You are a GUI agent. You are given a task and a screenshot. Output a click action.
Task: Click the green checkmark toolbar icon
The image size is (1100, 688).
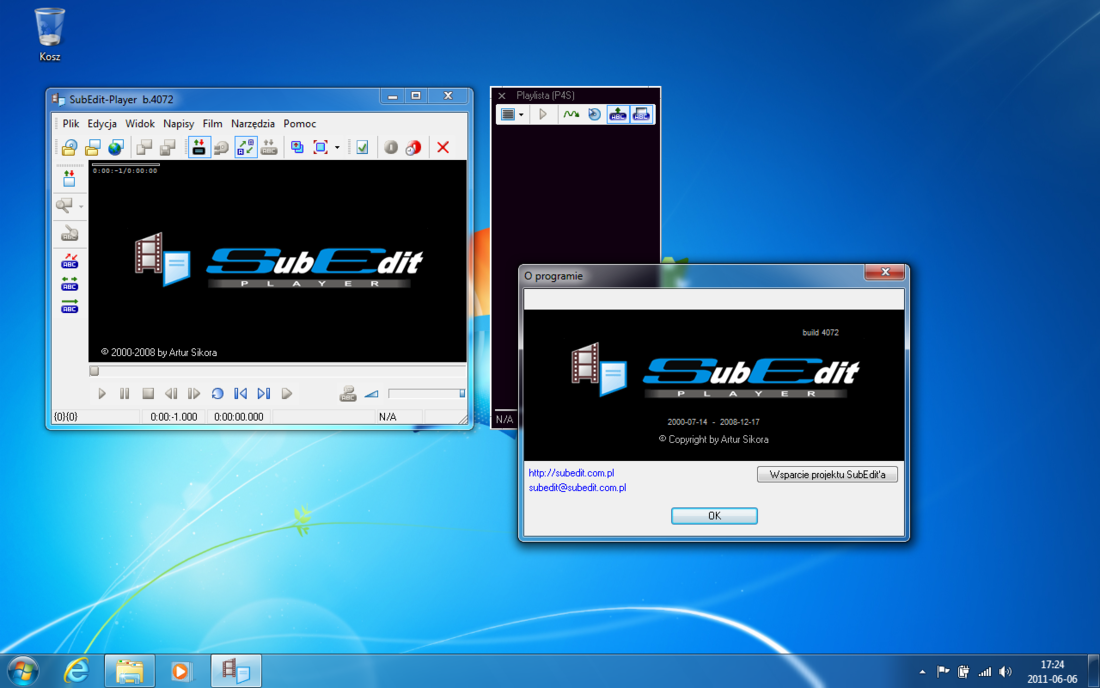tap(362, 147)
